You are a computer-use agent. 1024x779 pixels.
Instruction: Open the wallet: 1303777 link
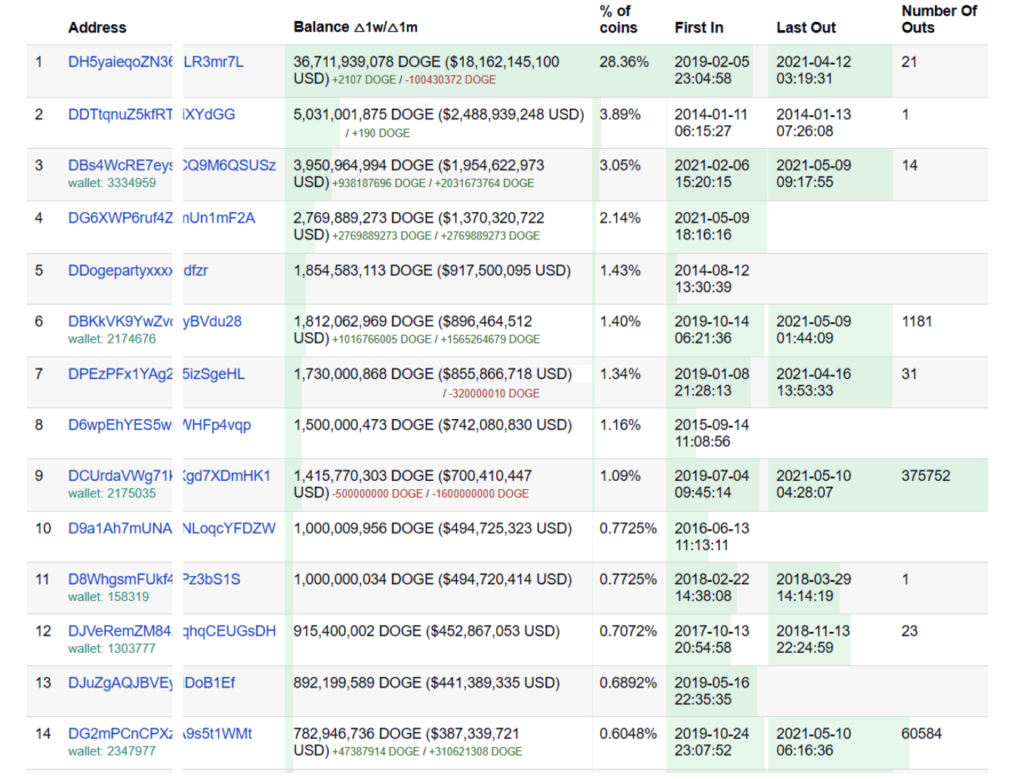point(112,648)
